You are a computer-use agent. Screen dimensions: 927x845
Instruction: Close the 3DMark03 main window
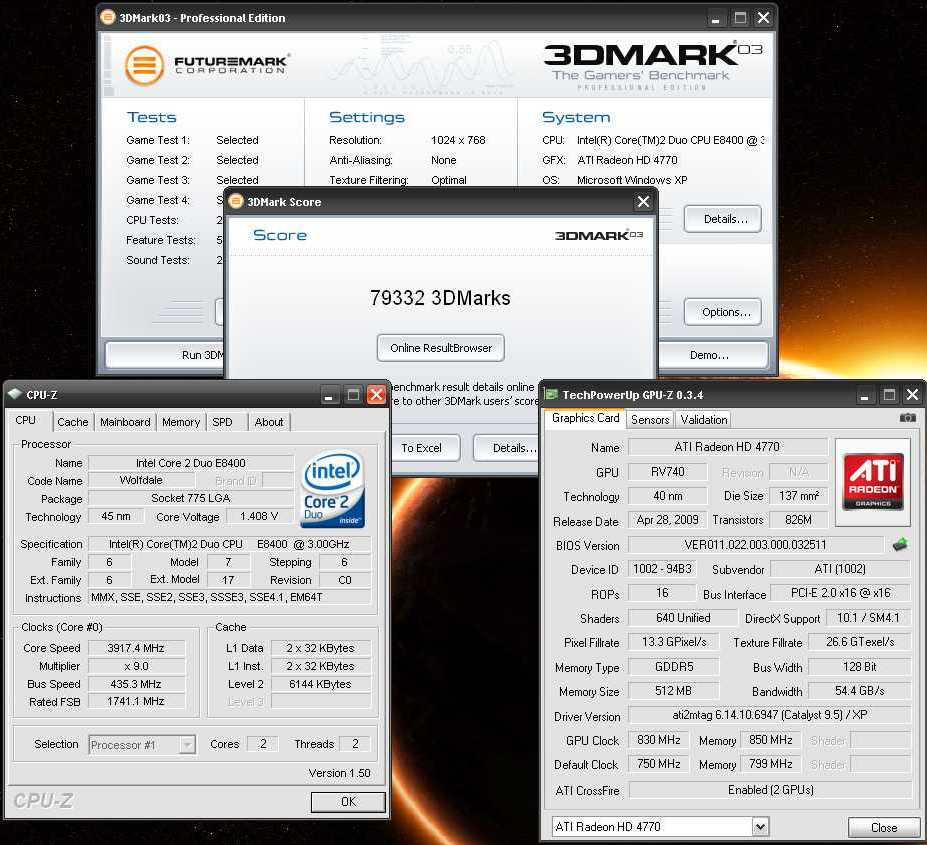[764, 18]
